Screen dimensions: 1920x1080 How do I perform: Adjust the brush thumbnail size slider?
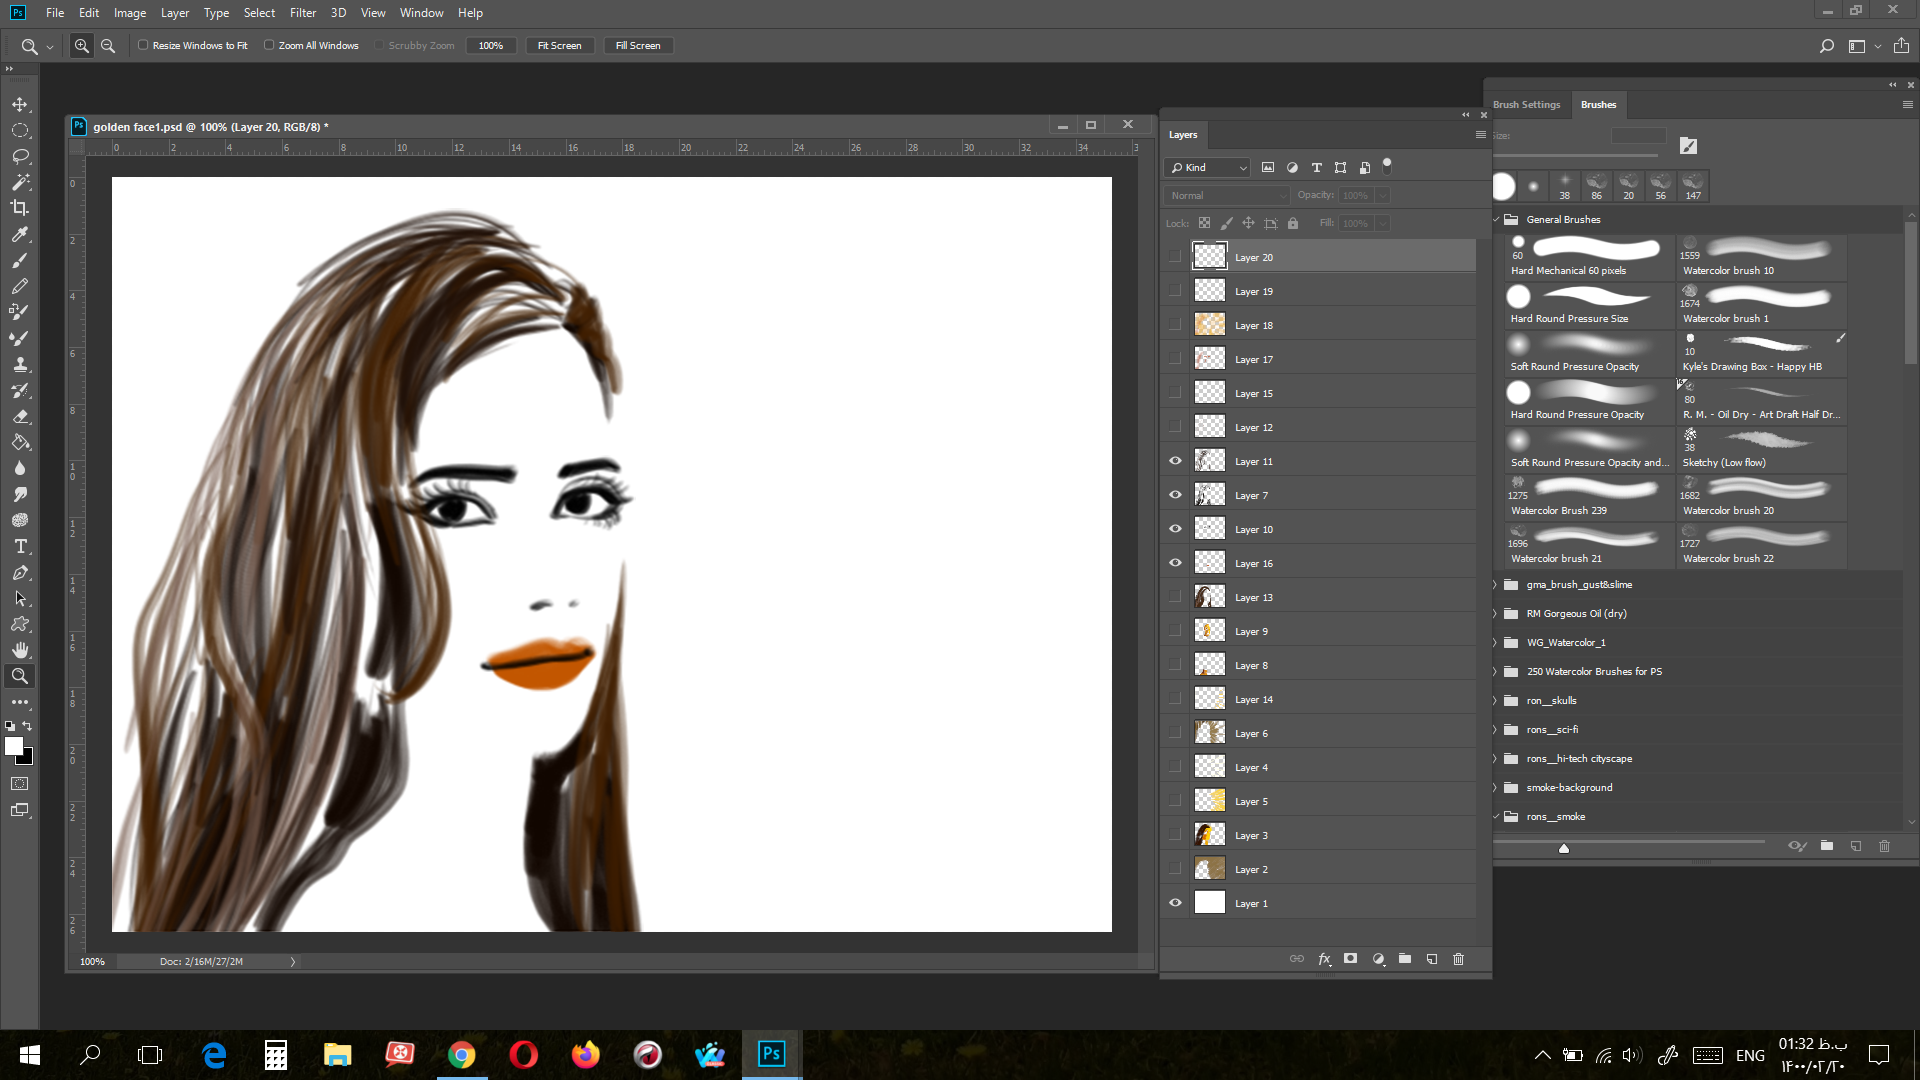coord(1564,848)
